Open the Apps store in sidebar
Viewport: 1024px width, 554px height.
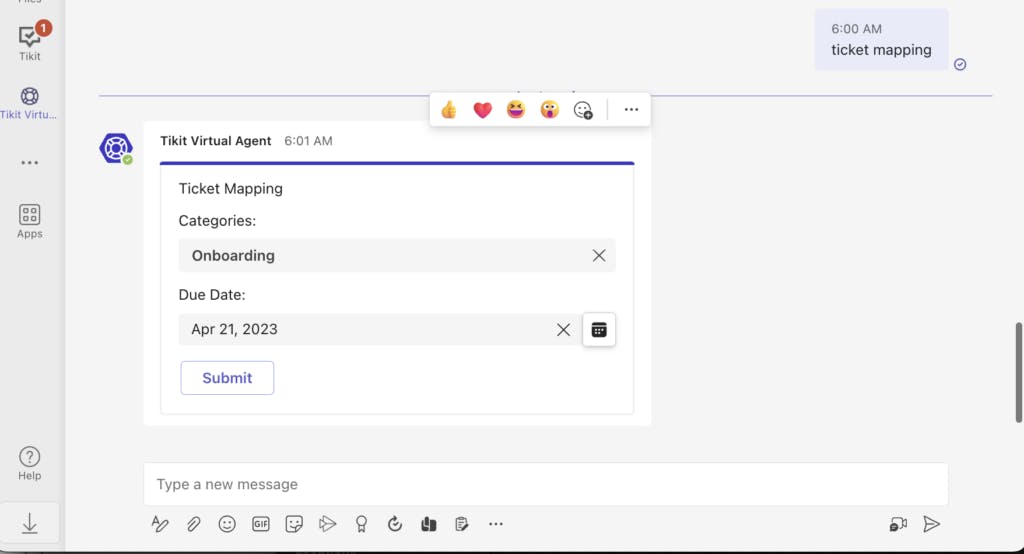click(x=29, y=221)
